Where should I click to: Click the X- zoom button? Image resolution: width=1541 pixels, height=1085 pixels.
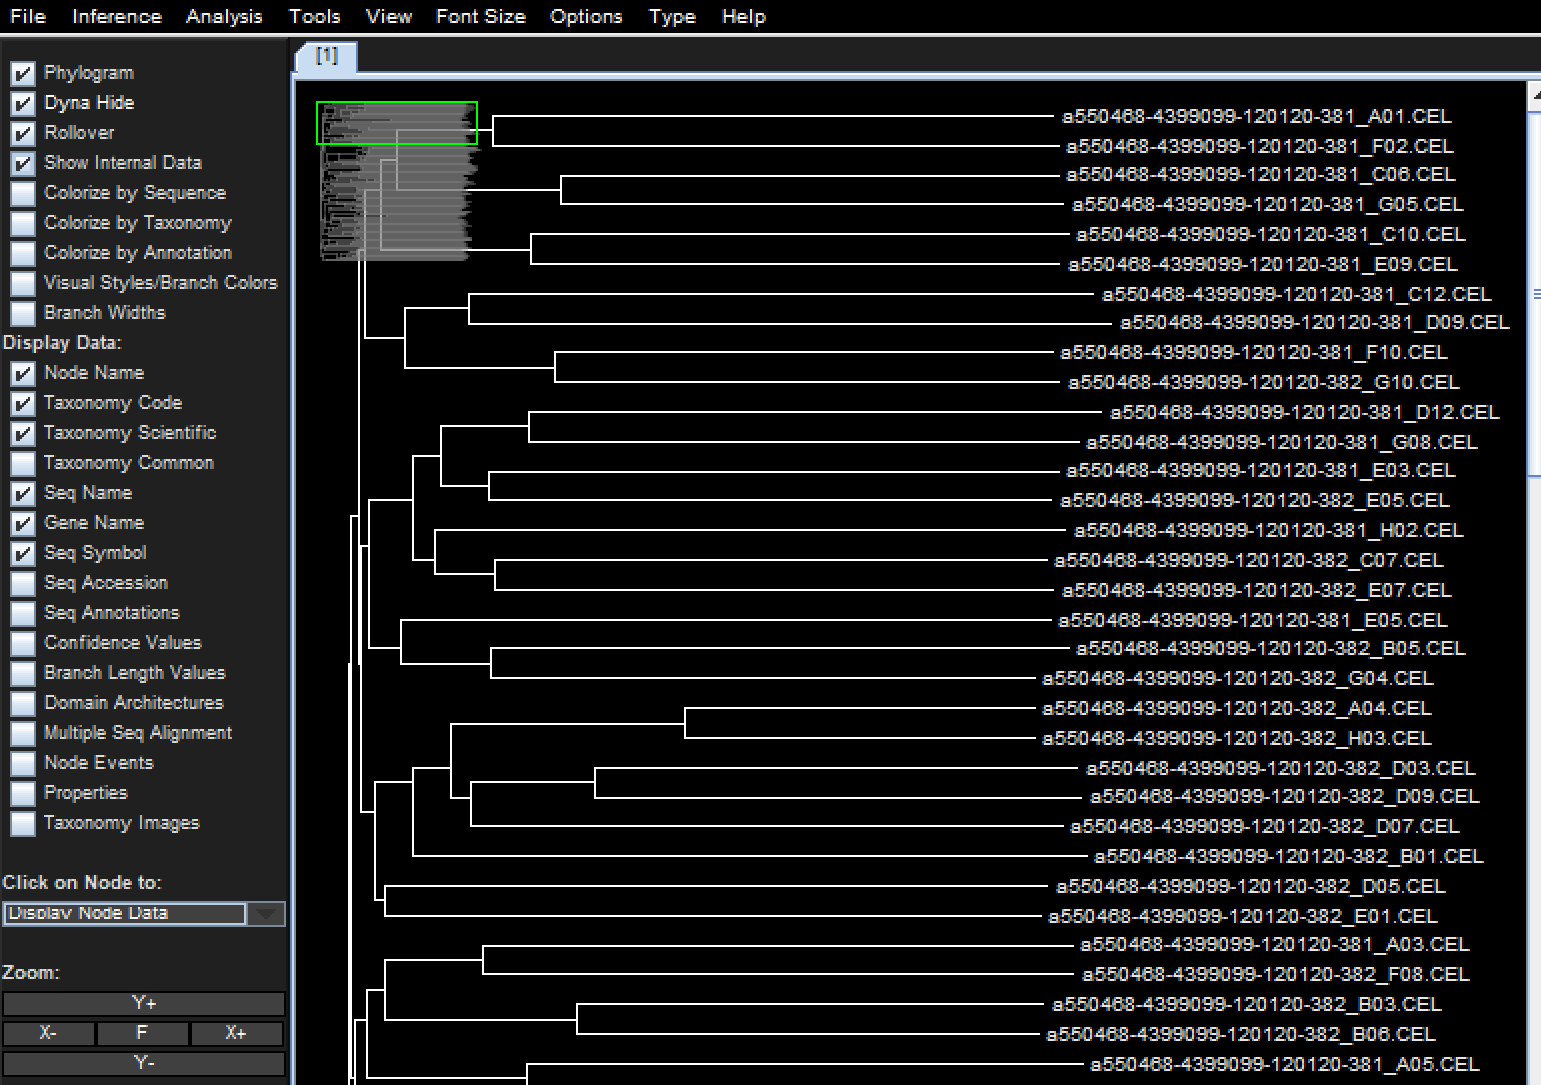49,1033
